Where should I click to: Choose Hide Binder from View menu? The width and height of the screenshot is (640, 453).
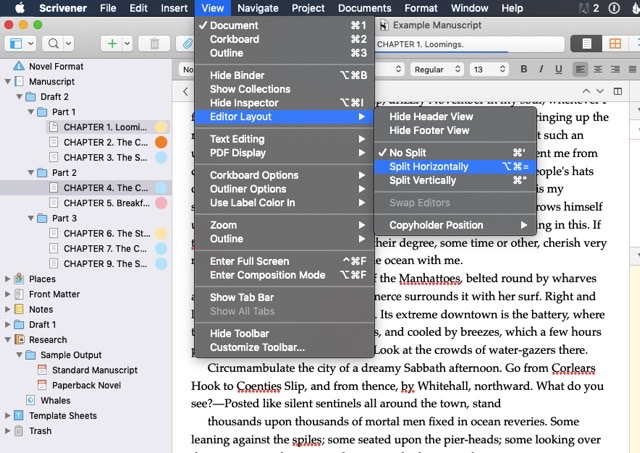coord(284,75)
